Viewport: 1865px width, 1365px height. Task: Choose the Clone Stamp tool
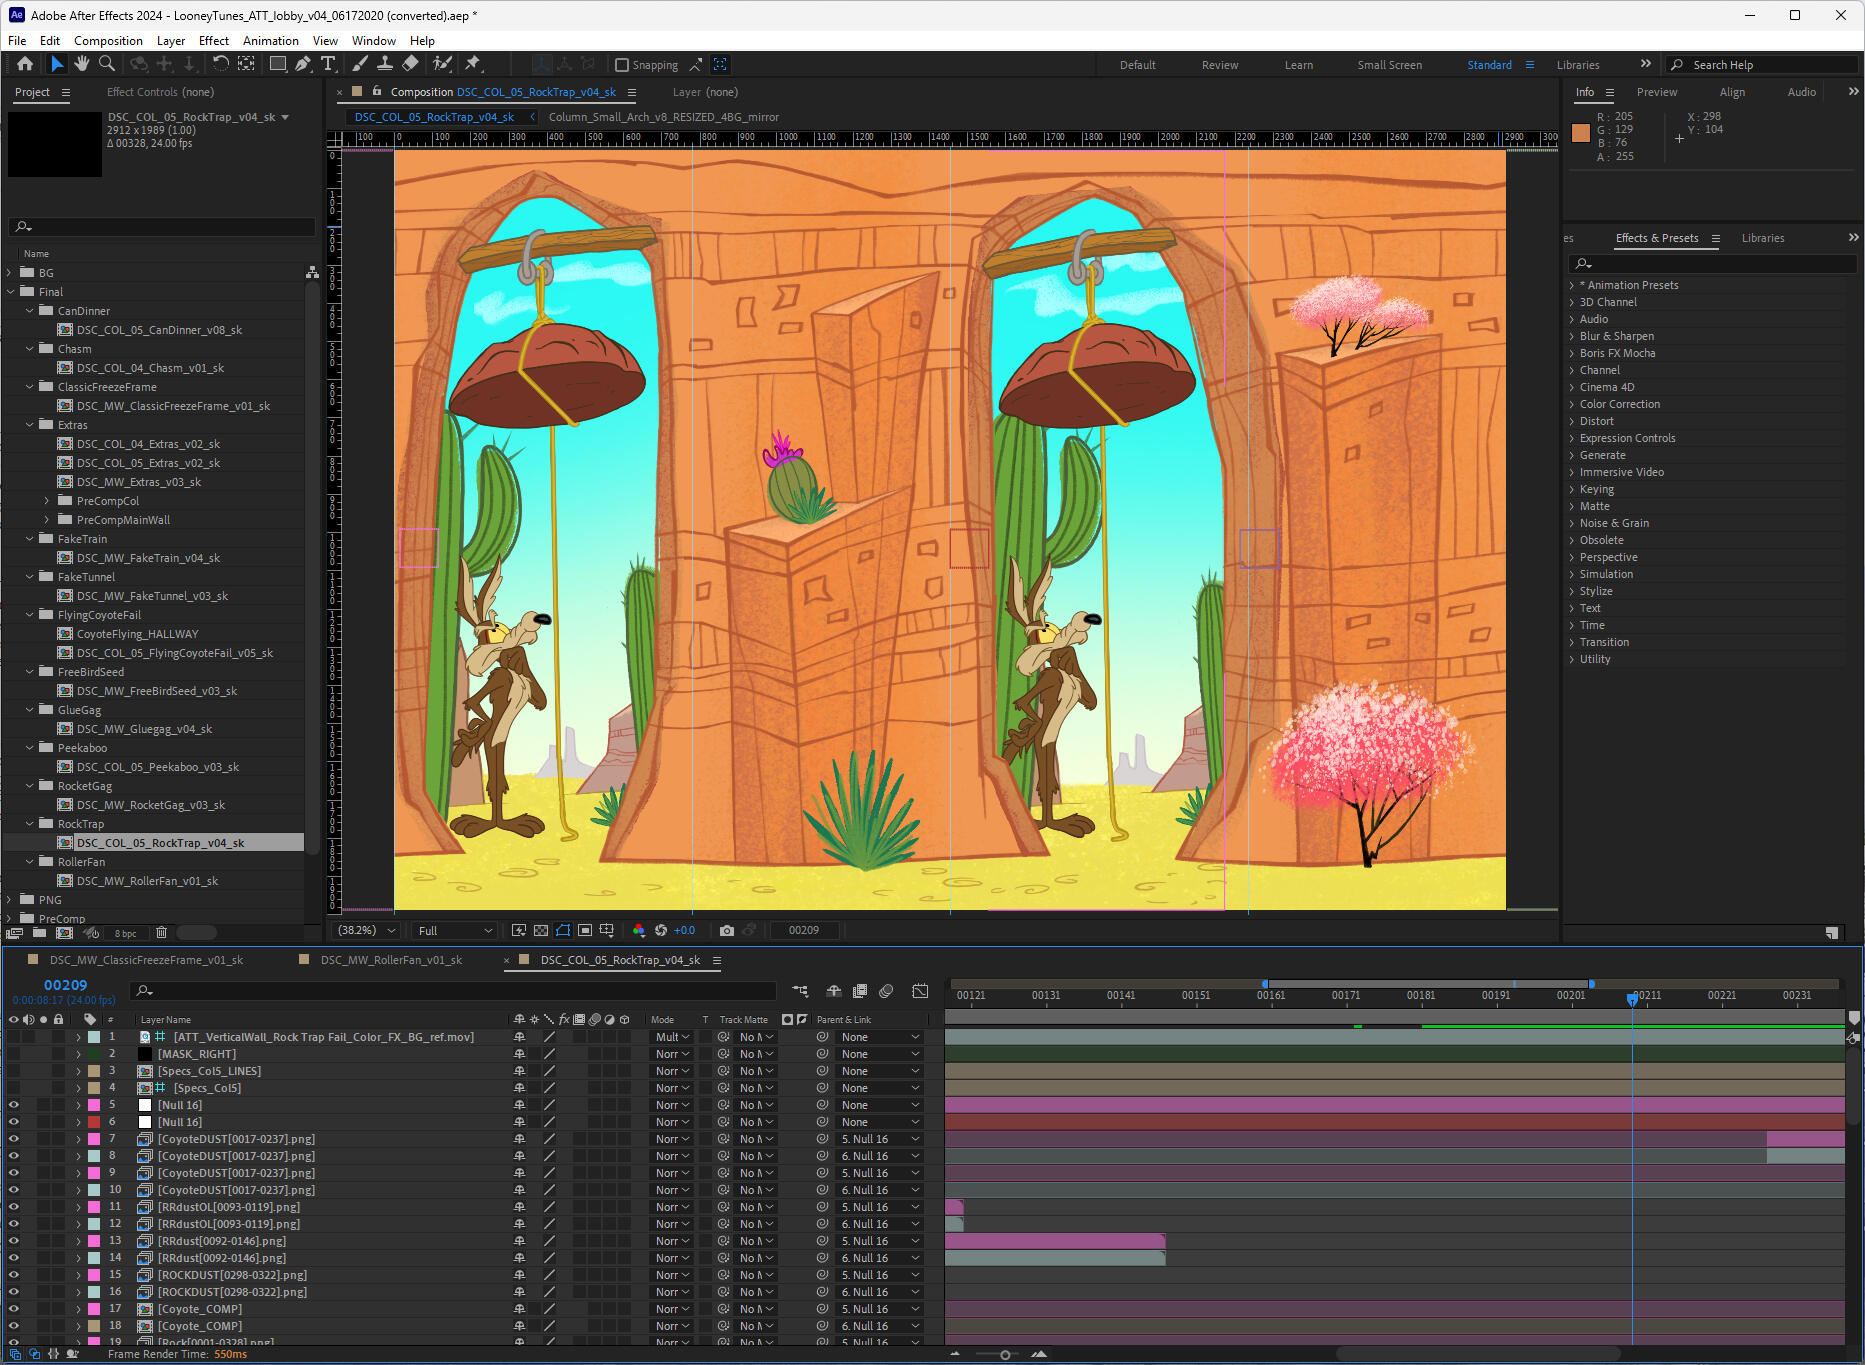point(385,64)
